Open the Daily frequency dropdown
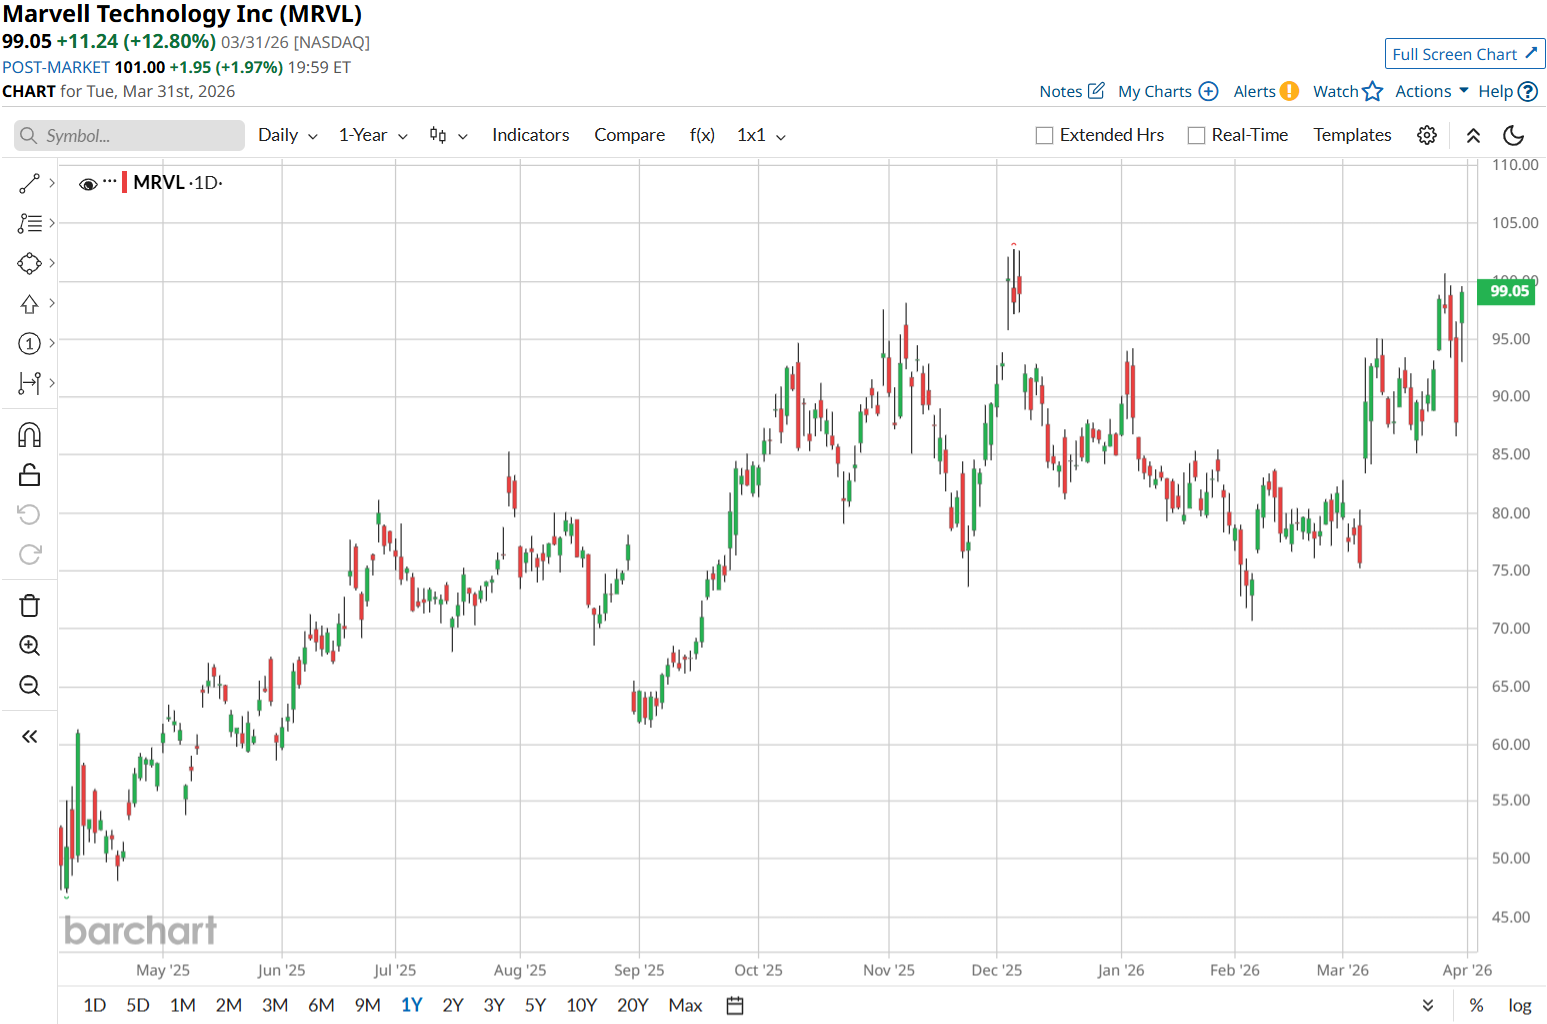The image size is (1547, 1024). [x=287, y=135]
